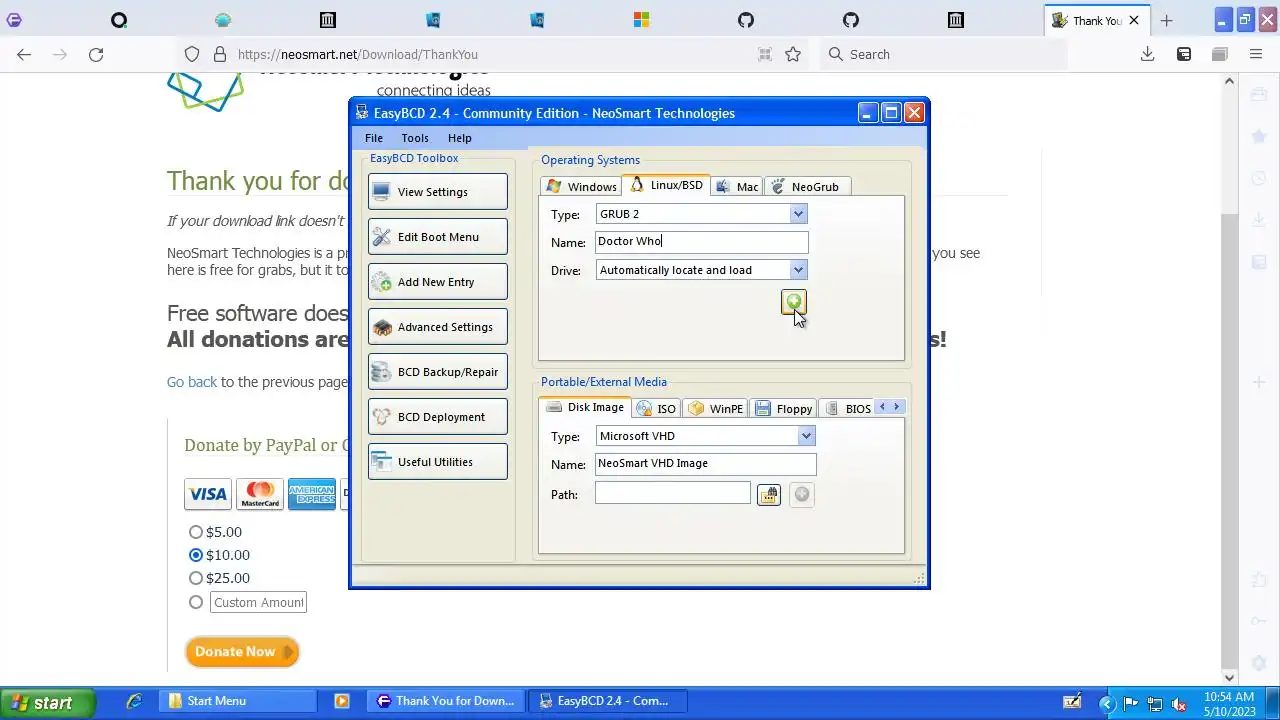Select the $10.00 donation option
The height and width of the screenshot is (720, 1280).
pyautogui.click(x=196, y=555)
